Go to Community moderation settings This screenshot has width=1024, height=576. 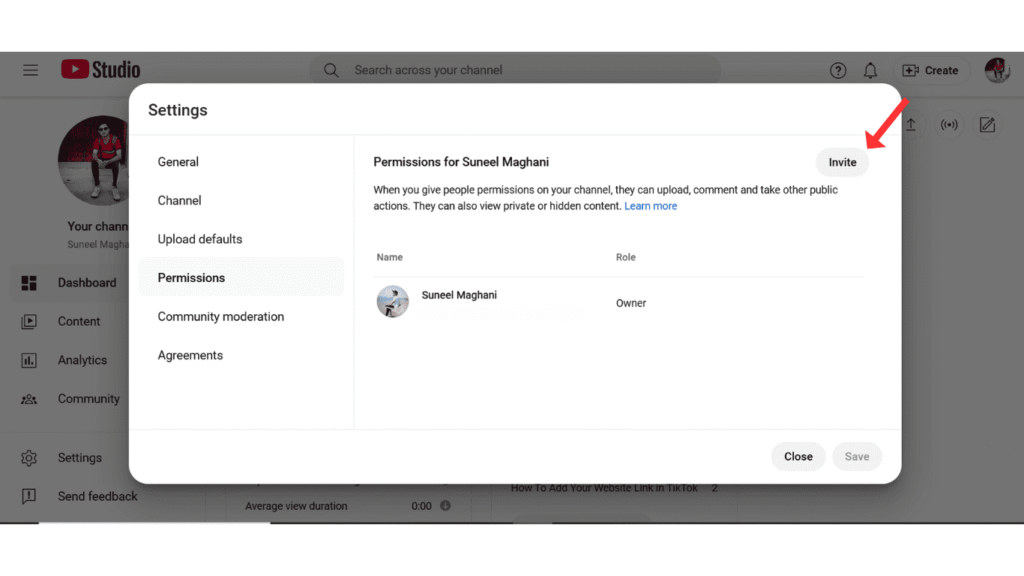[221, 317]
